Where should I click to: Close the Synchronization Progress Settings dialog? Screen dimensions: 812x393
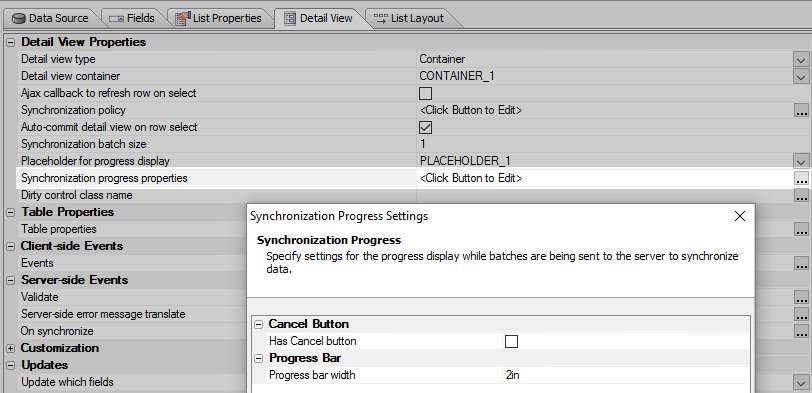[740, 216]
